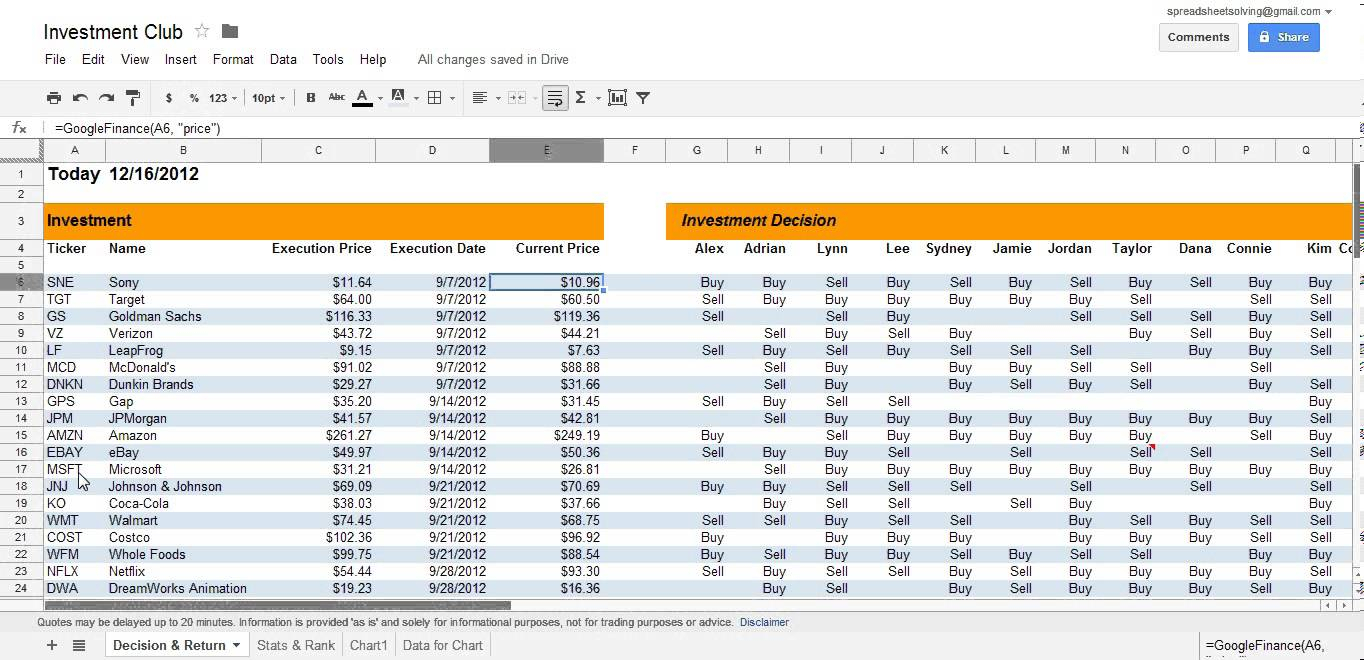
Task: Click the Print icon in toolbar
Action: coord(54,98)
